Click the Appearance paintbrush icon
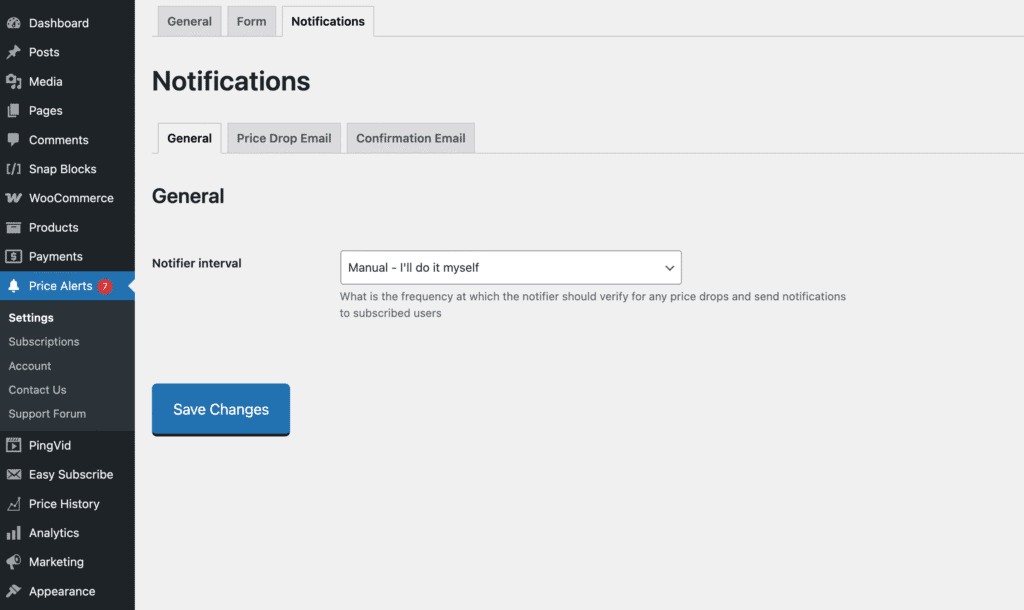Viewport: 1024px width, 610px height. (14, 591)
